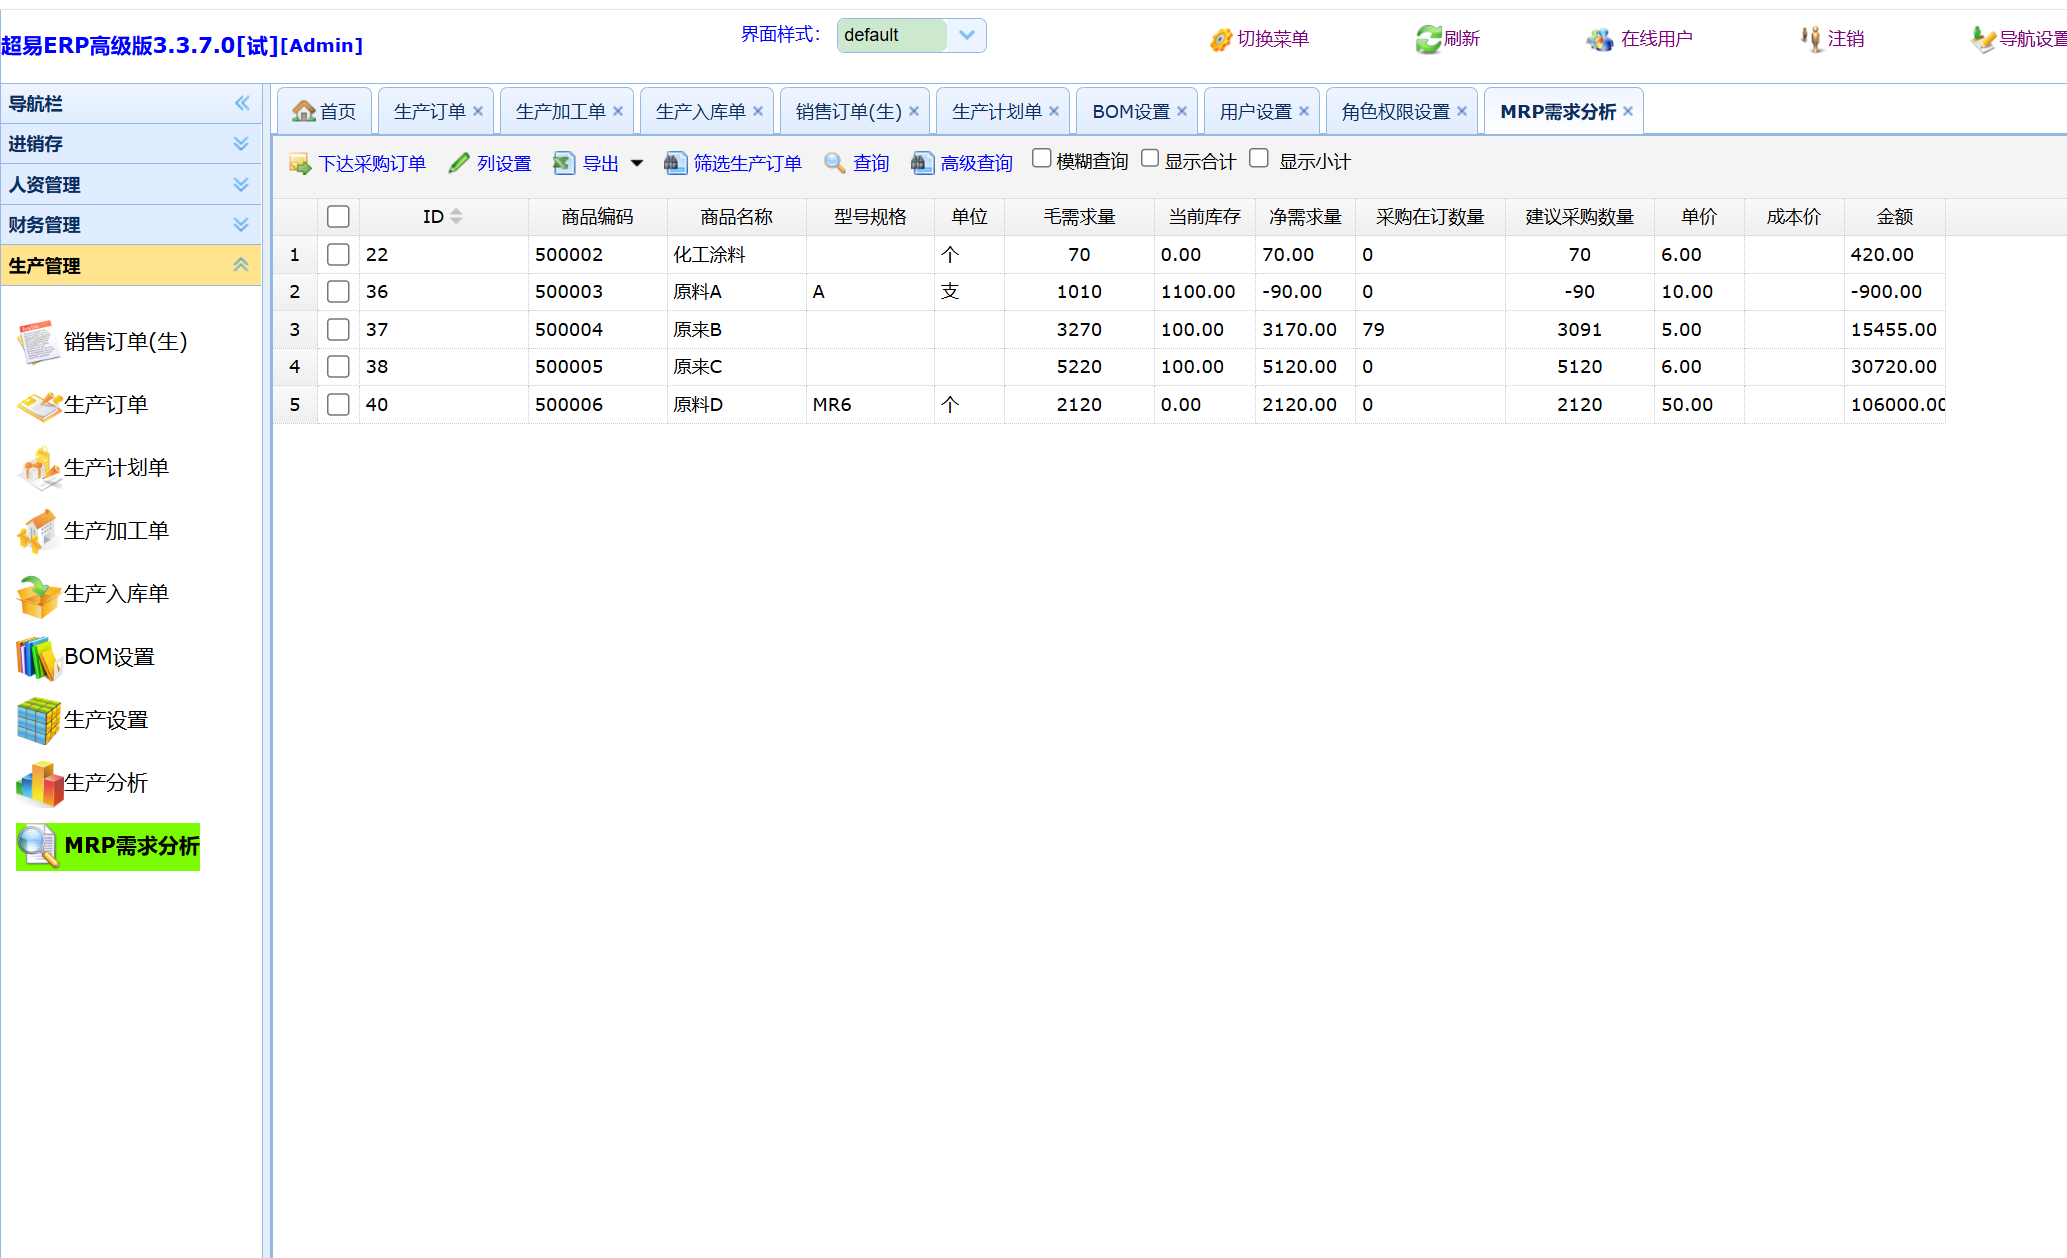Viewport: 2067px width, 1258px height.
Task: Click the 注销 logout link
Action: click(1844, 39)
